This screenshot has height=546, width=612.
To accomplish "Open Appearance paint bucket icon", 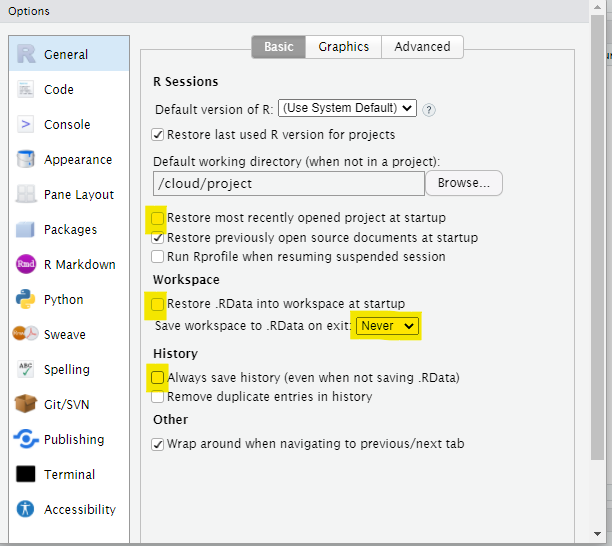I will 26,159.
